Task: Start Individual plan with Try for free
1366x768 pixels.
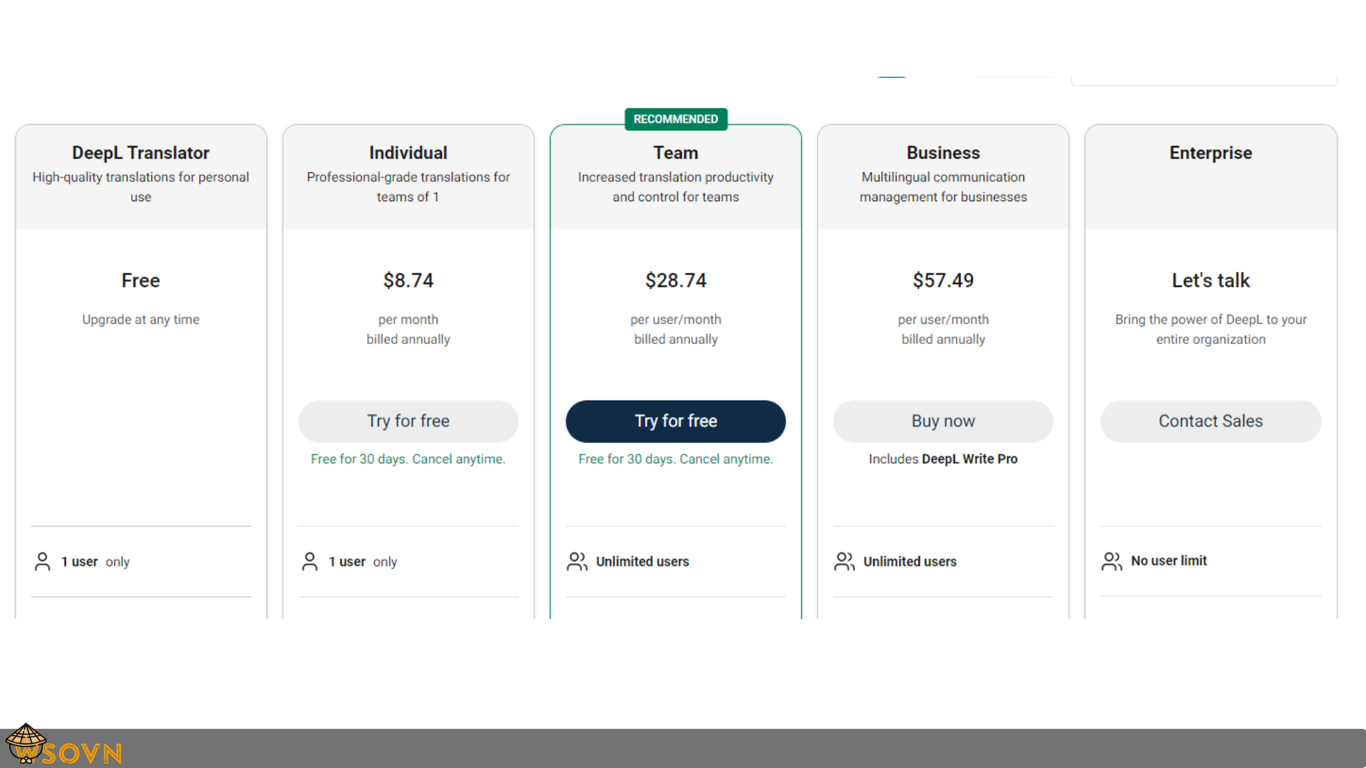Action: [408, 421]
